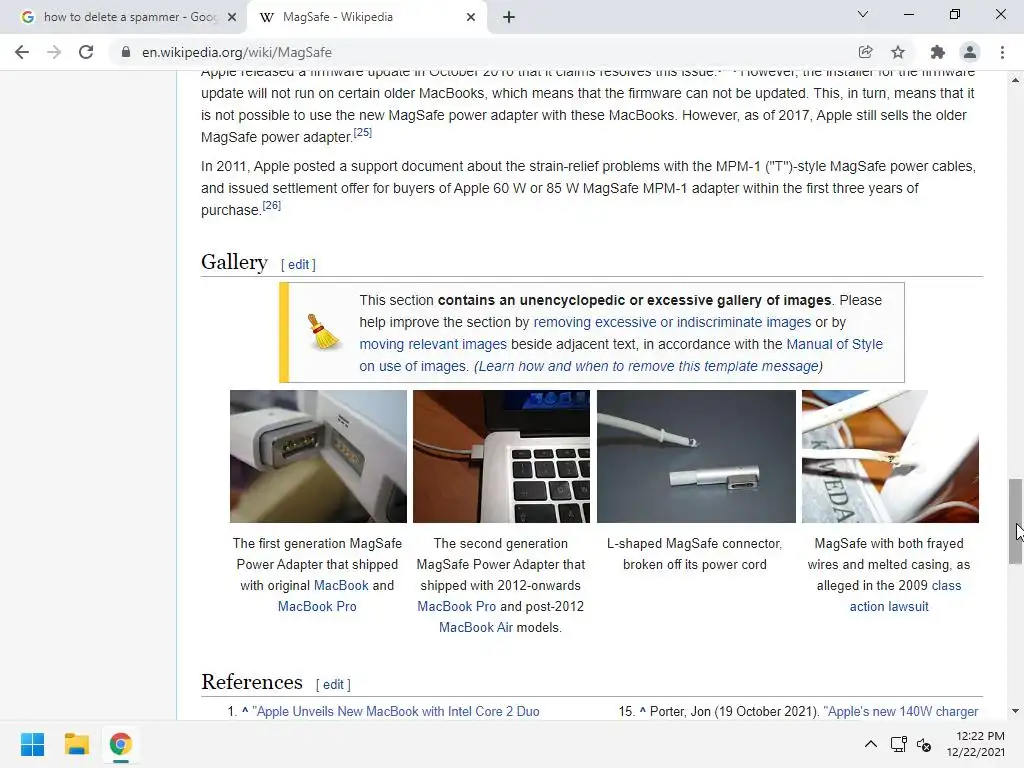1024x768 pixels.
Task: Follow MacBook Pro link in second caption
Action: (456, 607)
